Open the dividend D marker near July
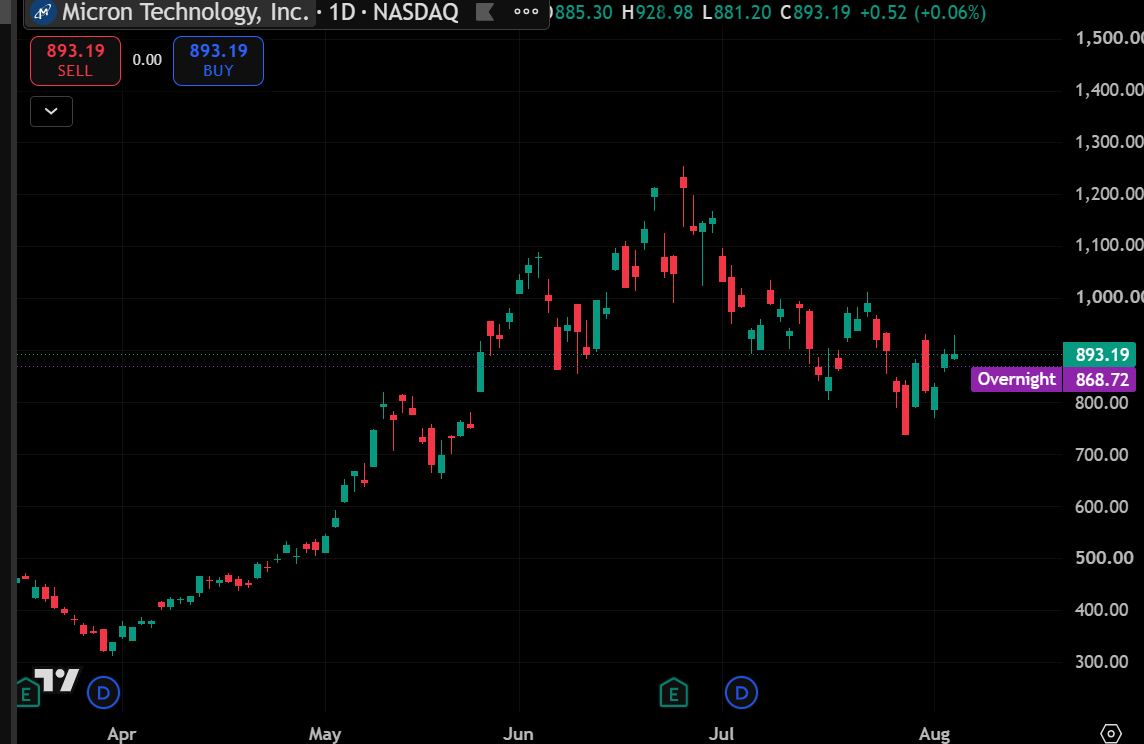 (741, 693)
